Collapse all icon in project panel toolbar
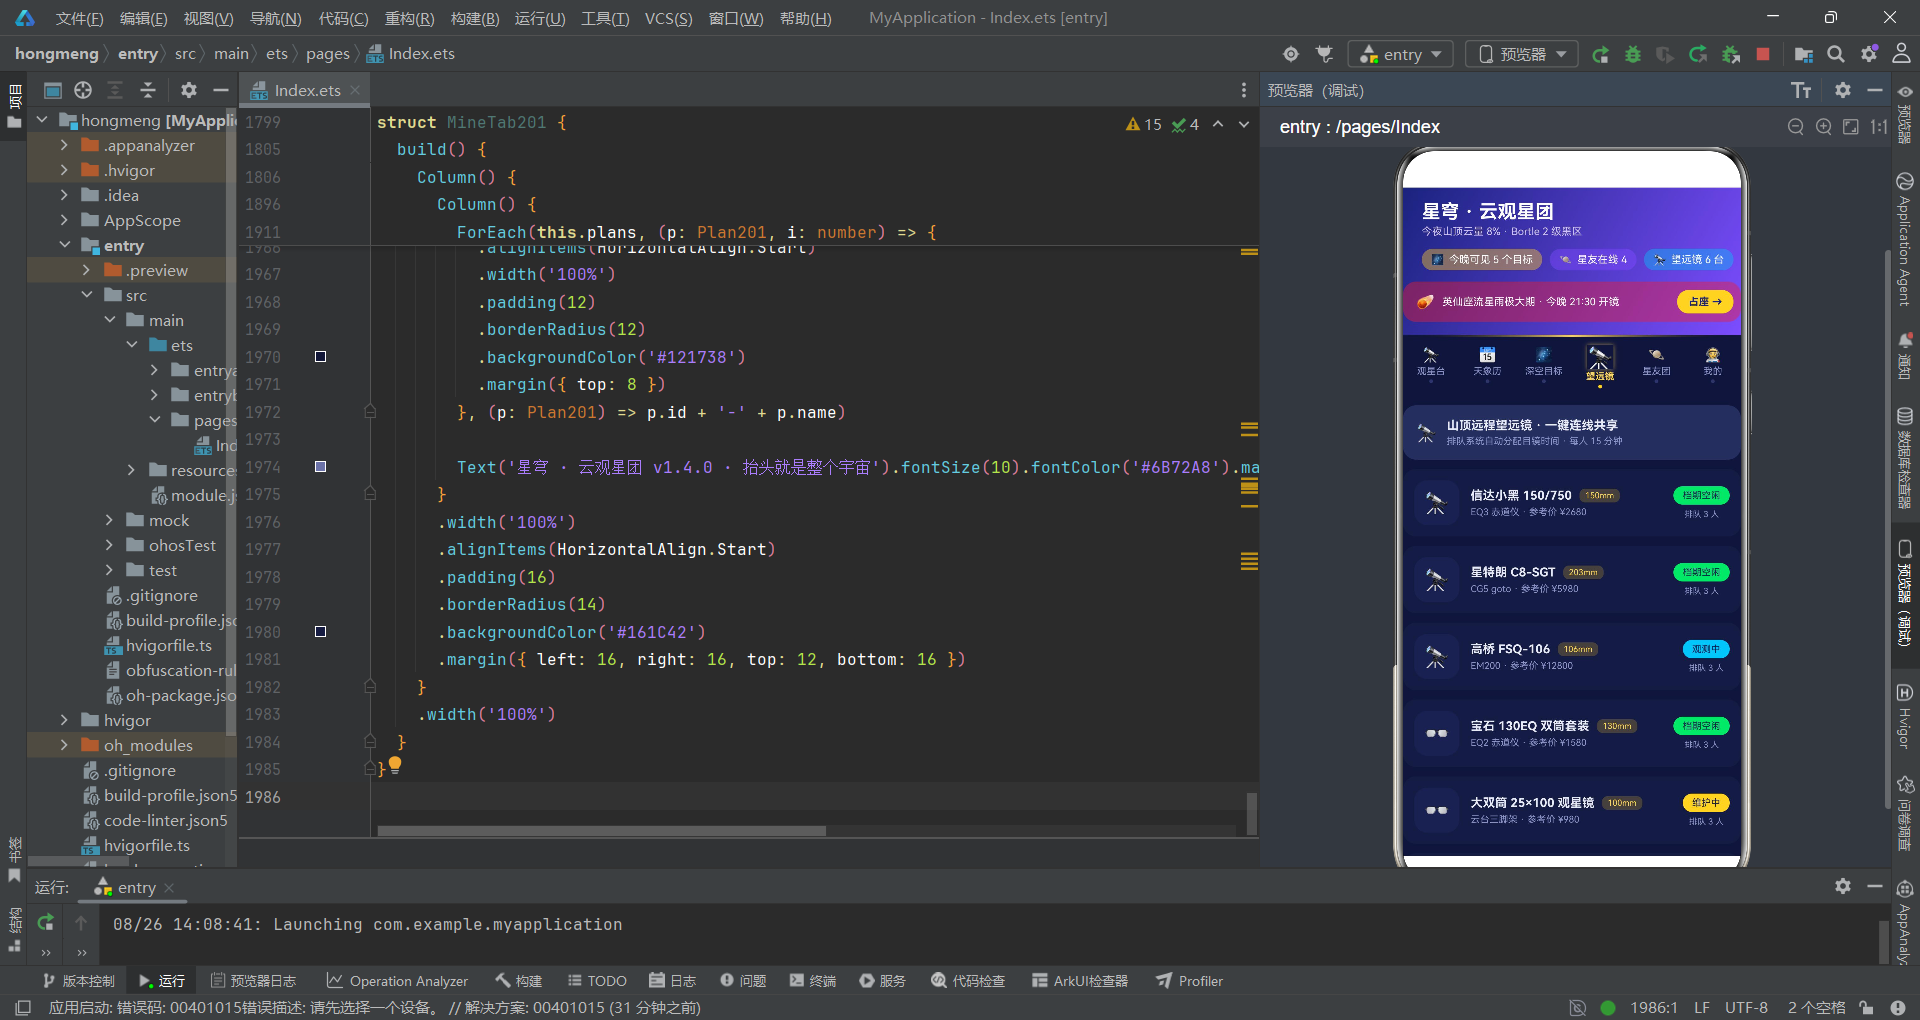The height and width of the screenshot is (1020, 1920). [x=148, y=91]
